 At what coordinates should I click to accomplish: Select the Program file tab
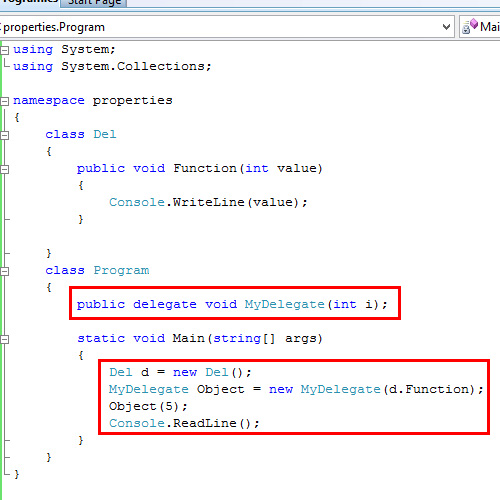[x=29, y=3]
